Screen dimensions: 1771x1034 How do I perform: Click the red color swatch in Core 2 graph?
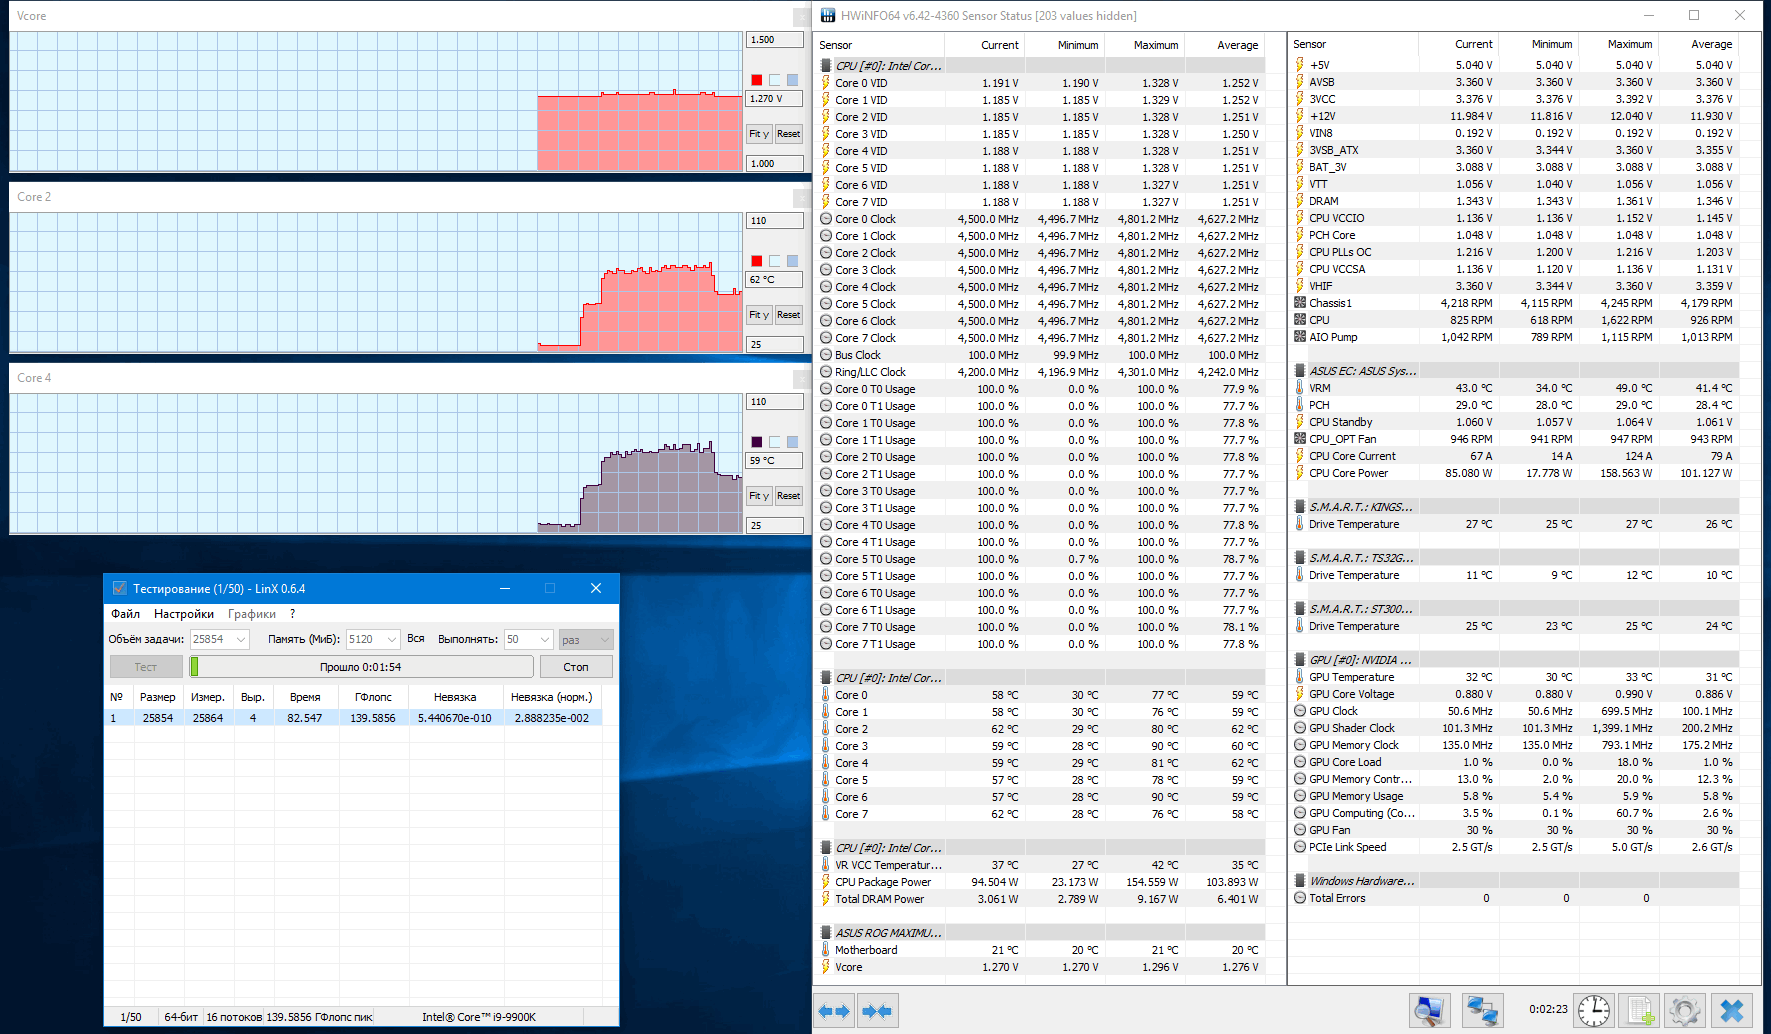[757, 261]
